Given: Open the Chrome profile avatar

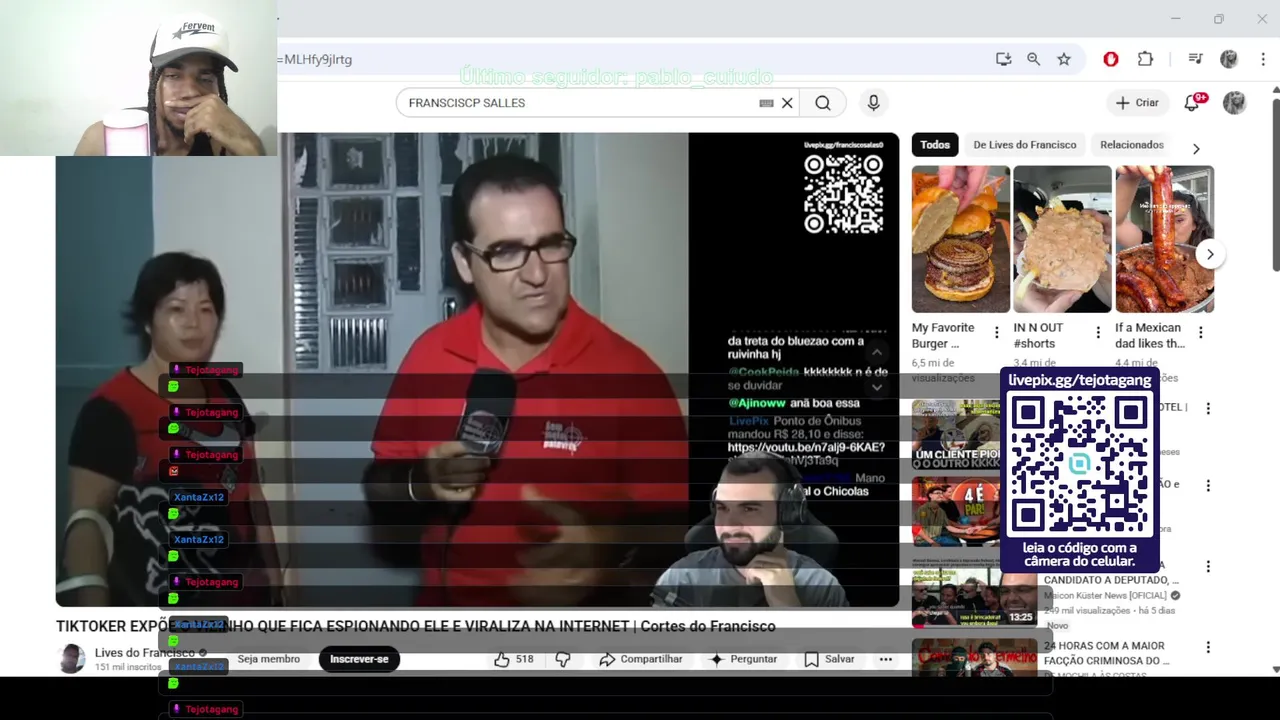Looking at the screenshot, I should [x=1229, y=59].
